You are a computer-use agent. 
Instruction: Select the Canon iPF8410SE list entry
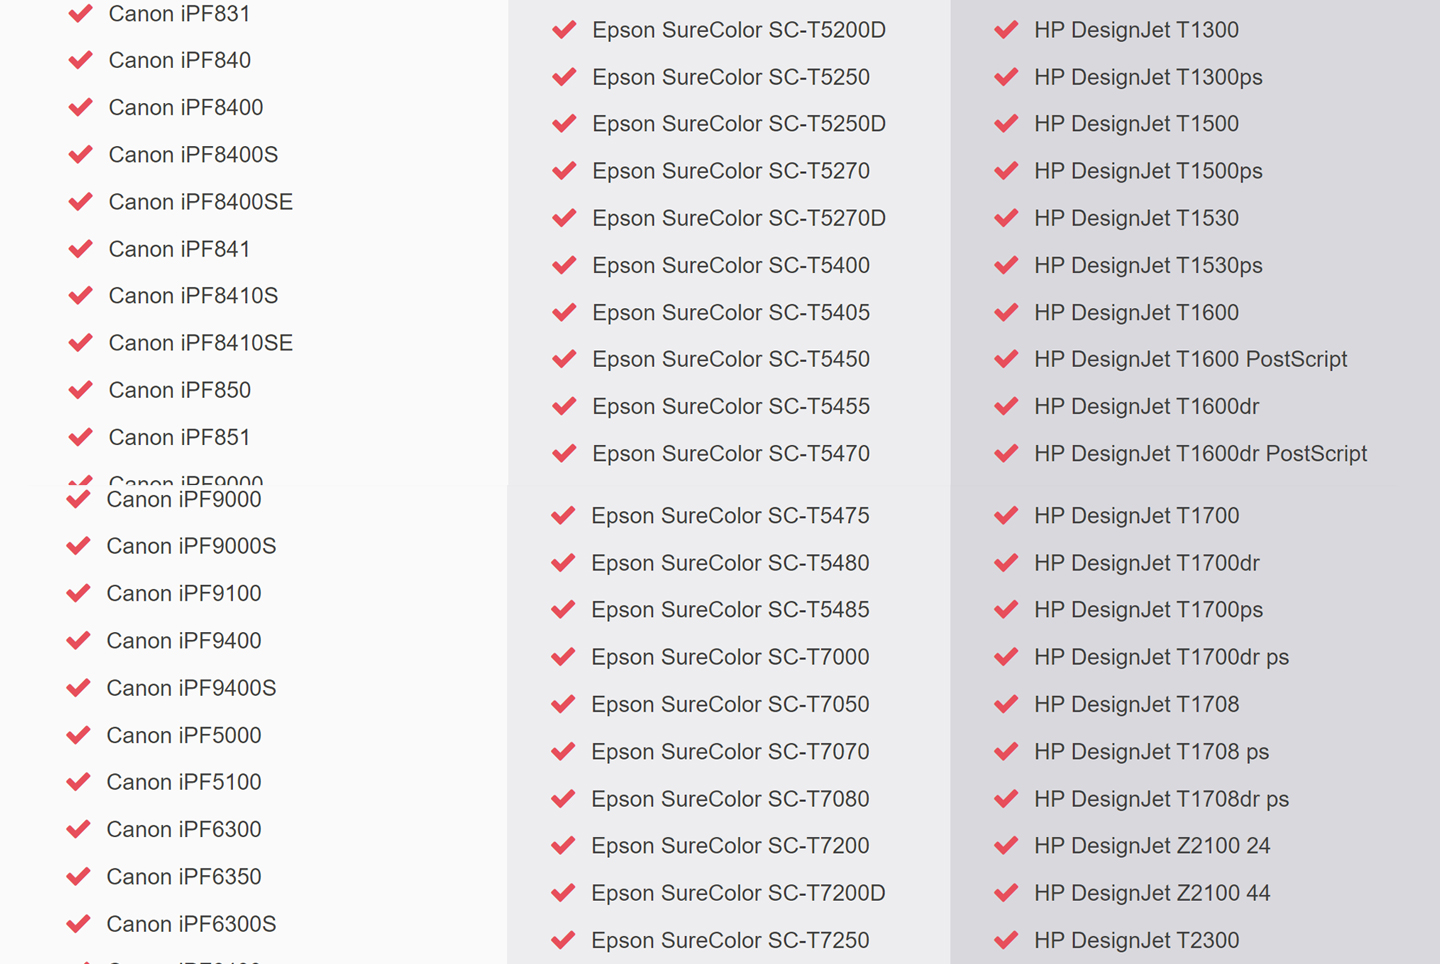(200, 343)
